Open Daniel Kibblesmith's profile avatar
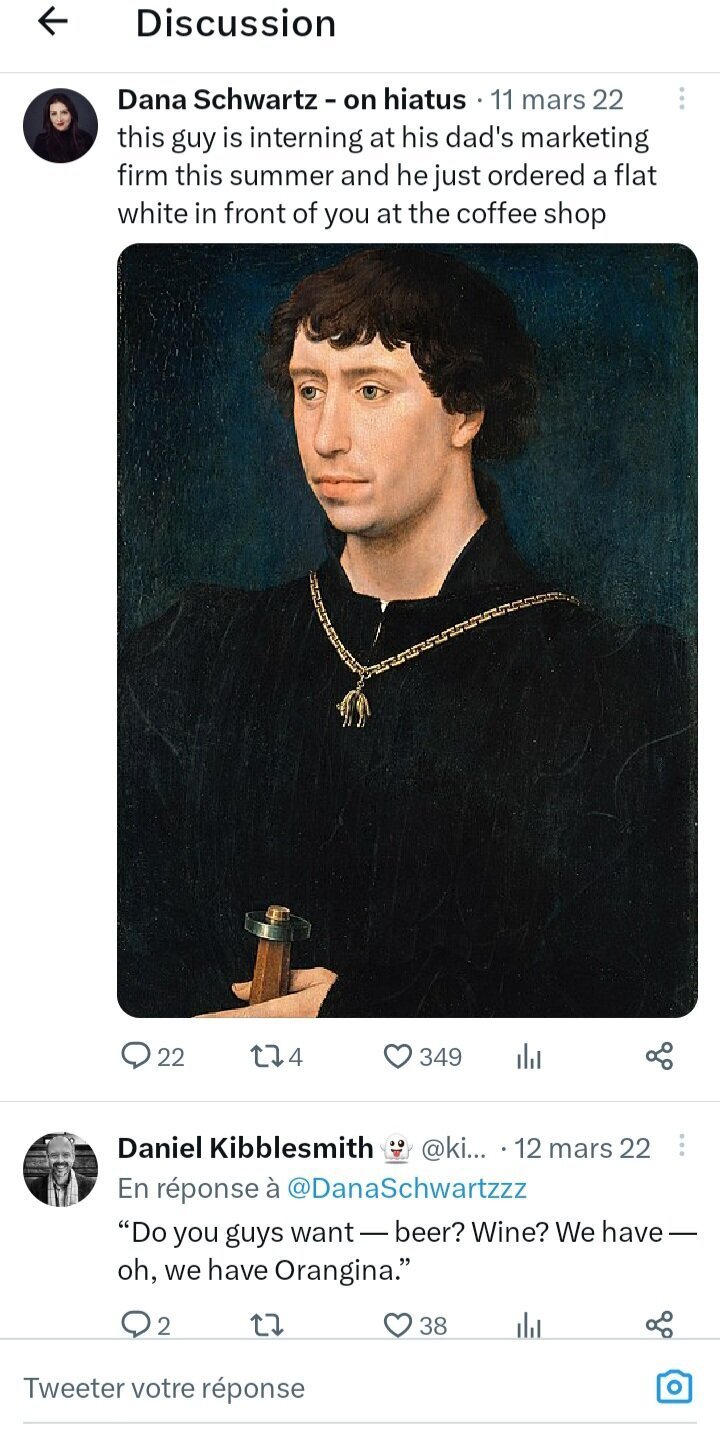The width and height of the screenshot is (720, 1433). click(x=60, y=1169)
